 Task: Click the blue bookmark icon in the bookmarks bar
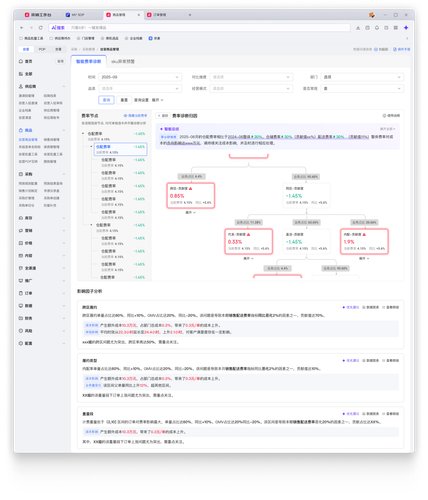150,38
